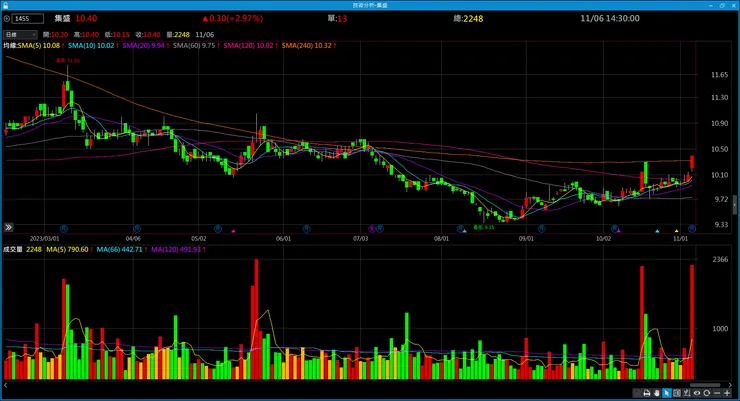
Task: Click the circled plus icon beside the stock code
Action: click(7, 18)
